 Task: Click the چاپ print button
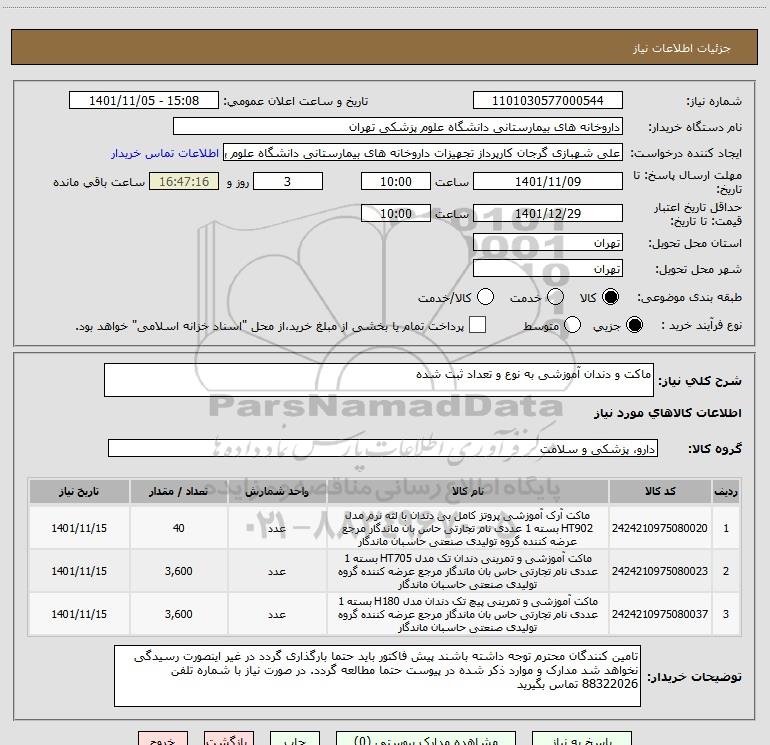pos(295,739)
